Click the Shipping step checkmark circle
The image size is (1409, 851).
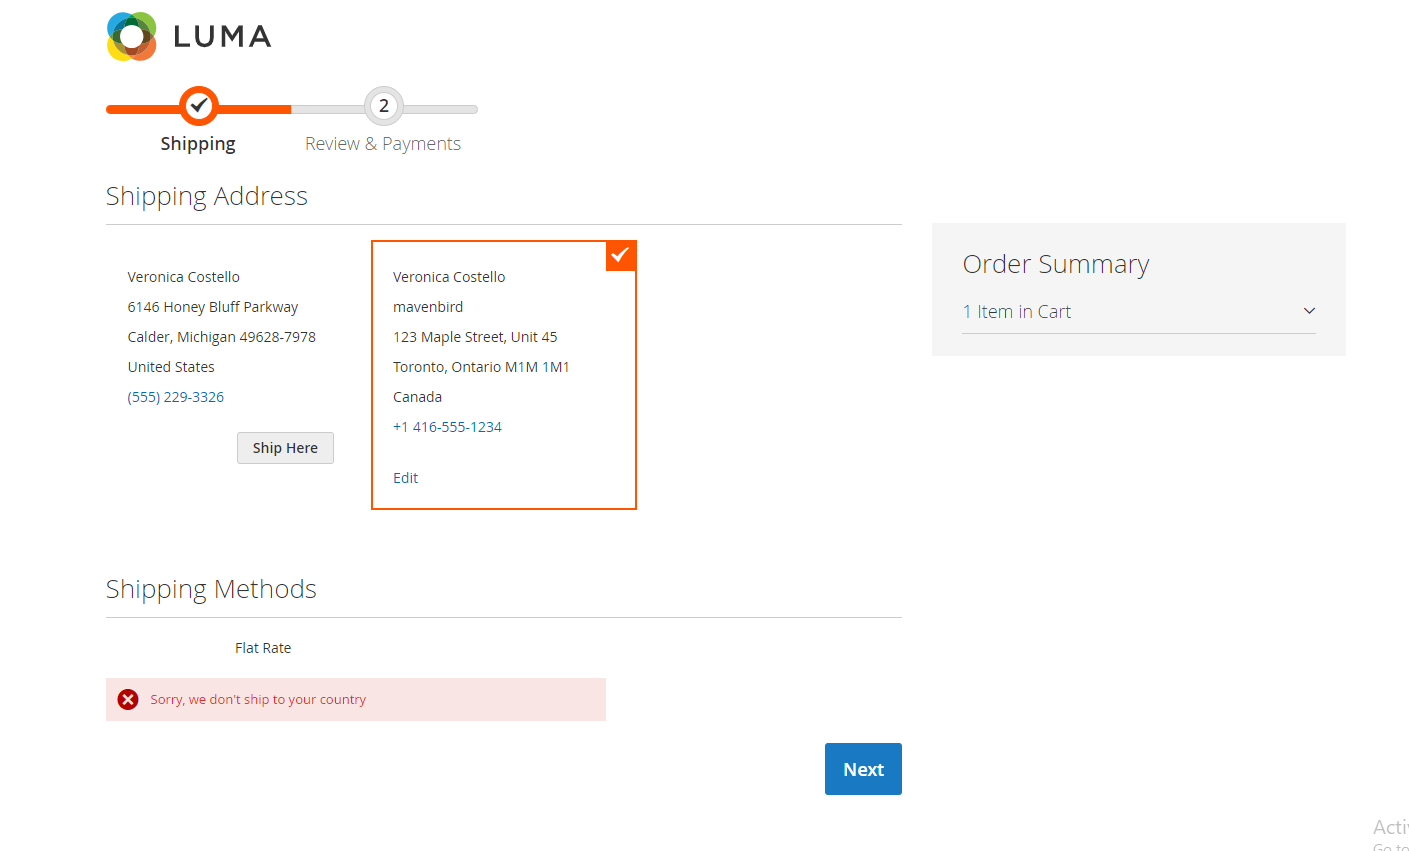(199, 106)
